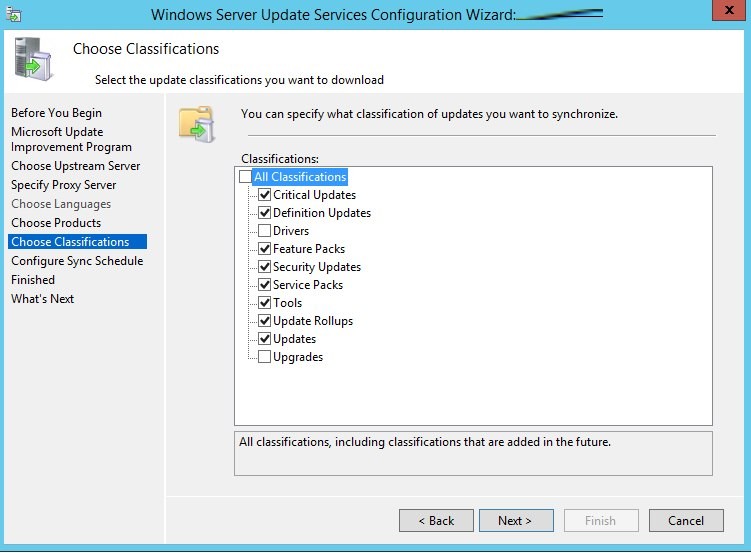This screenshot has height=553, width=751.
Task: Disable the Feature Packs checkbox
Action: pos(265,249)
